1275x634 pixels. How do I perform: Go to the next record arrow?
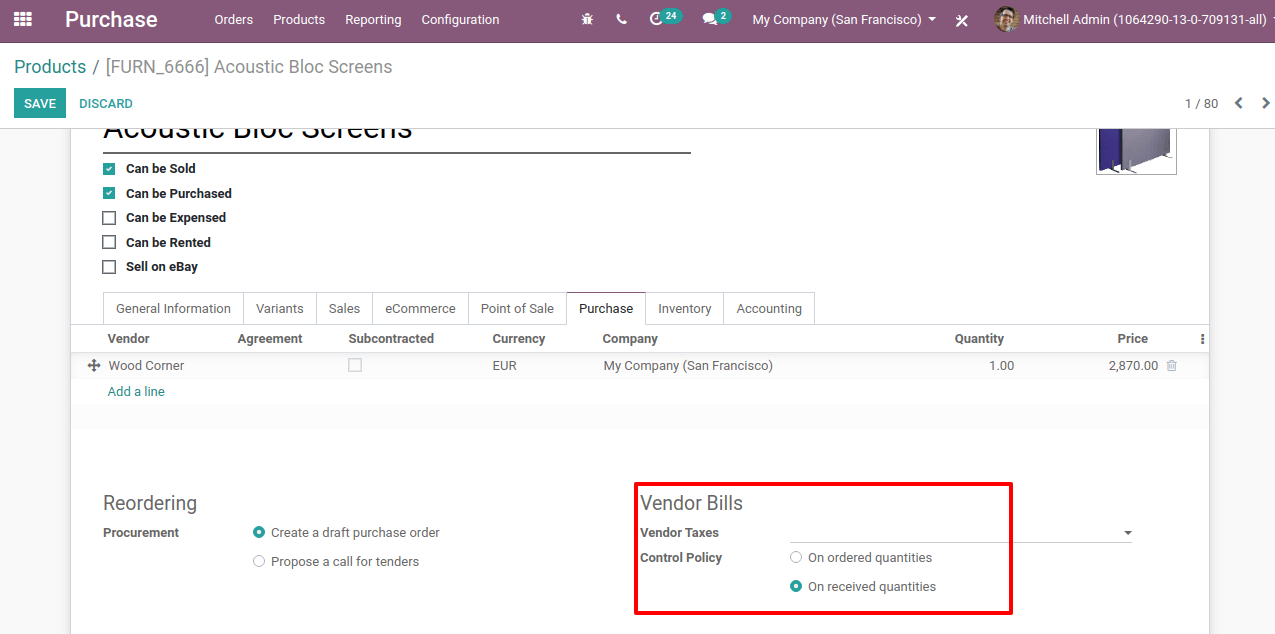[x=1266, y=103]
